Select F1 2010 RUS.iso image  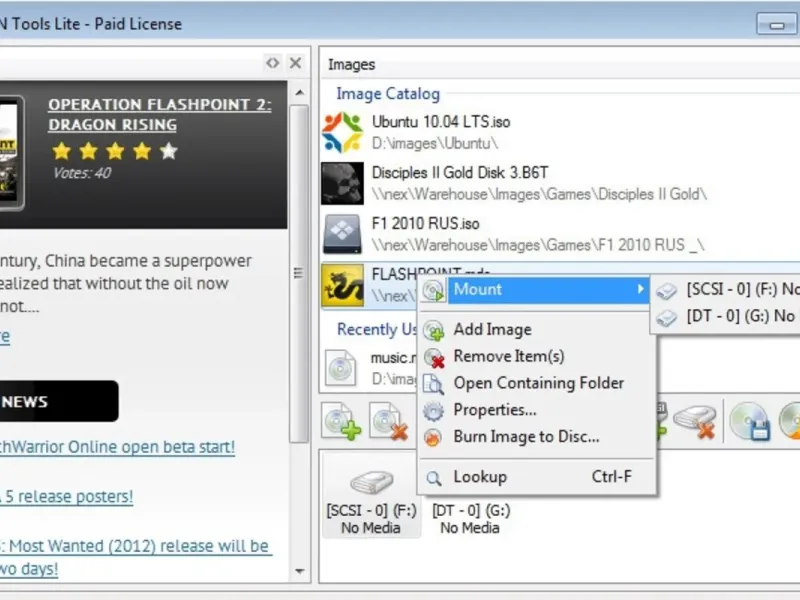click(x=560, y=234)
